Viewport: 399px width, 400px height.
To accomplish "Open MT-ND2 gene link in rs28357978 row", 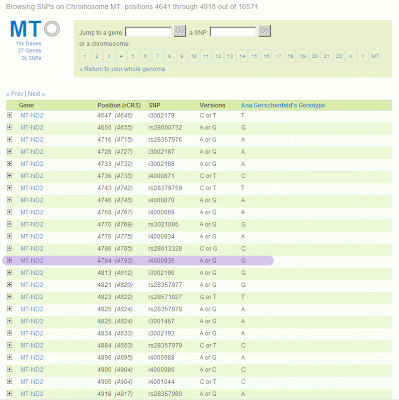I will 32,309.
